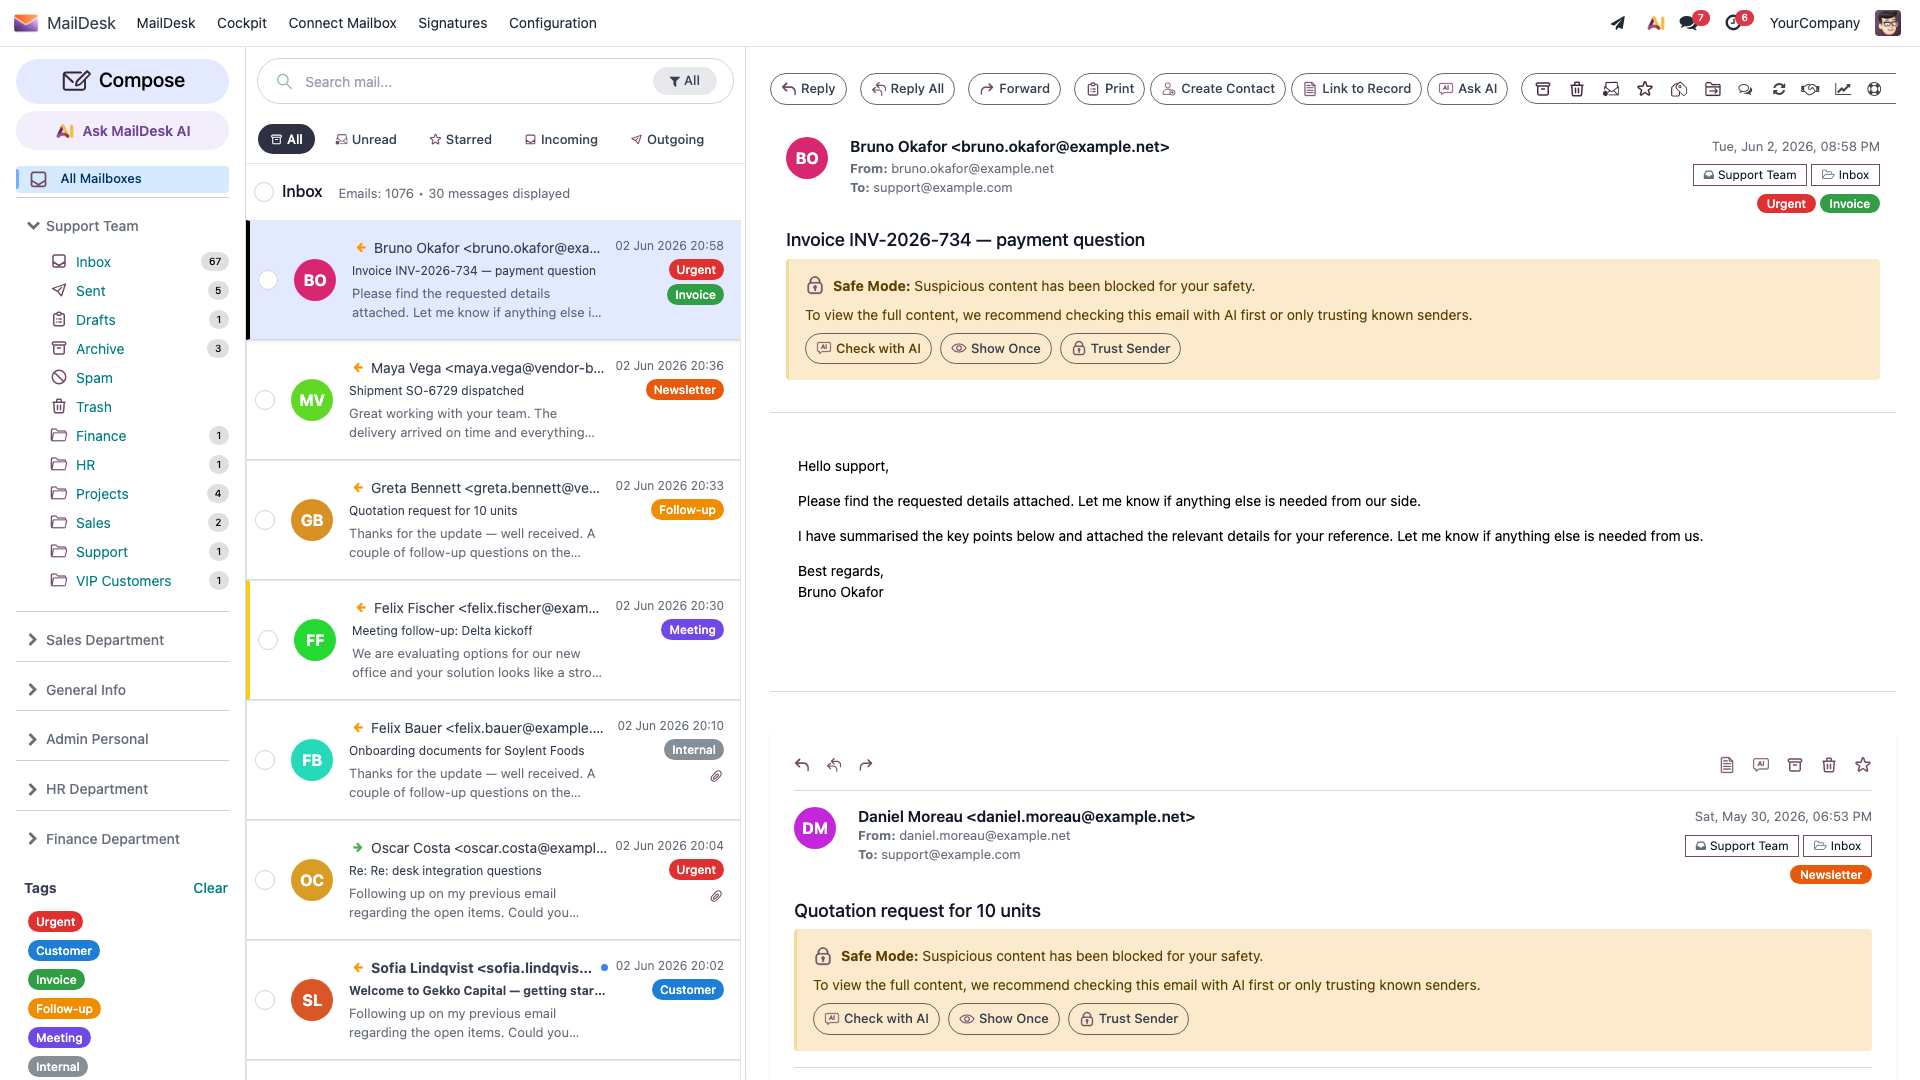Forward arrow icon on Daniel Moreau message
The image size is (1920, 1080).
[866, 765]
